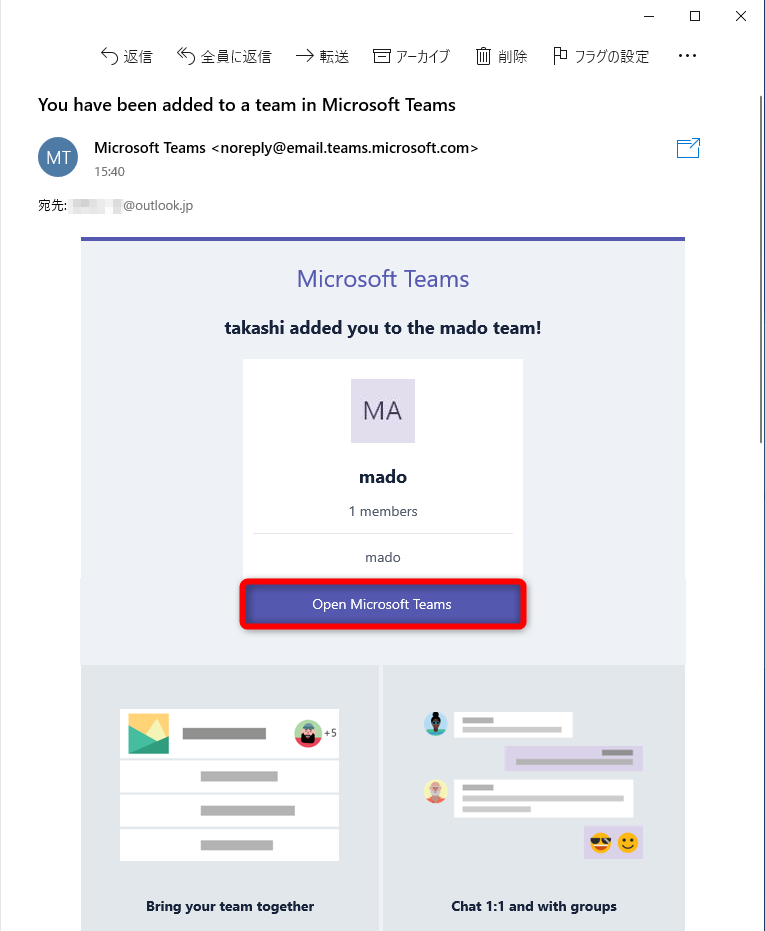Viewport: 765px width, 931px height.
Task: Click the Delete (削除) trash icon
Action: tap(483, 56)
